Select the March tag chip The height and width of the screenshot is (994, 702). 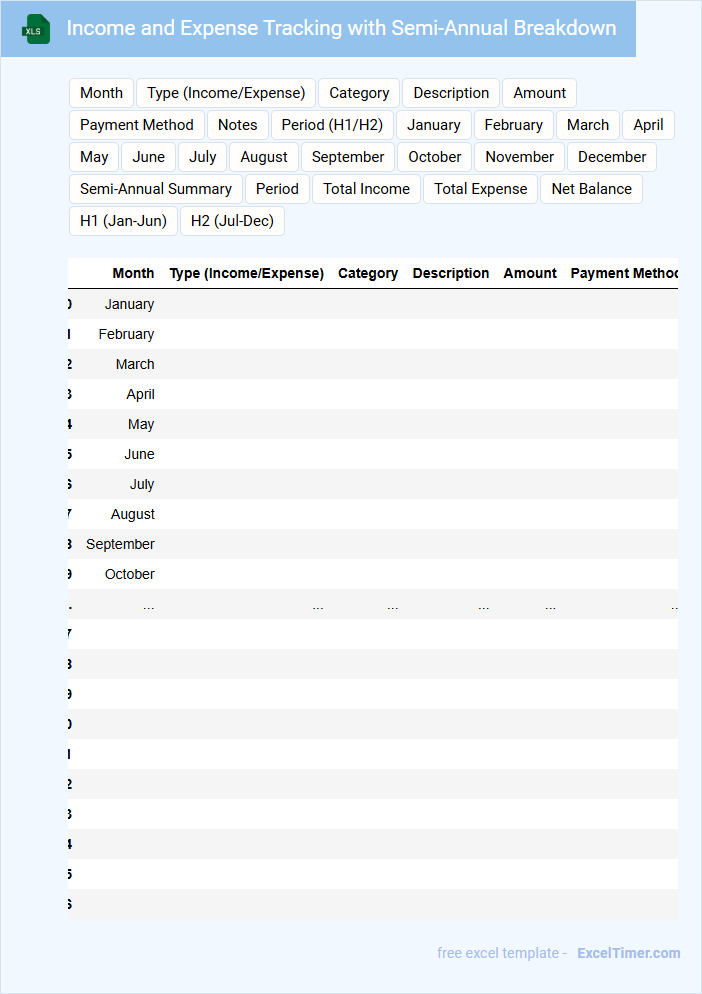(x=588, y=125)
